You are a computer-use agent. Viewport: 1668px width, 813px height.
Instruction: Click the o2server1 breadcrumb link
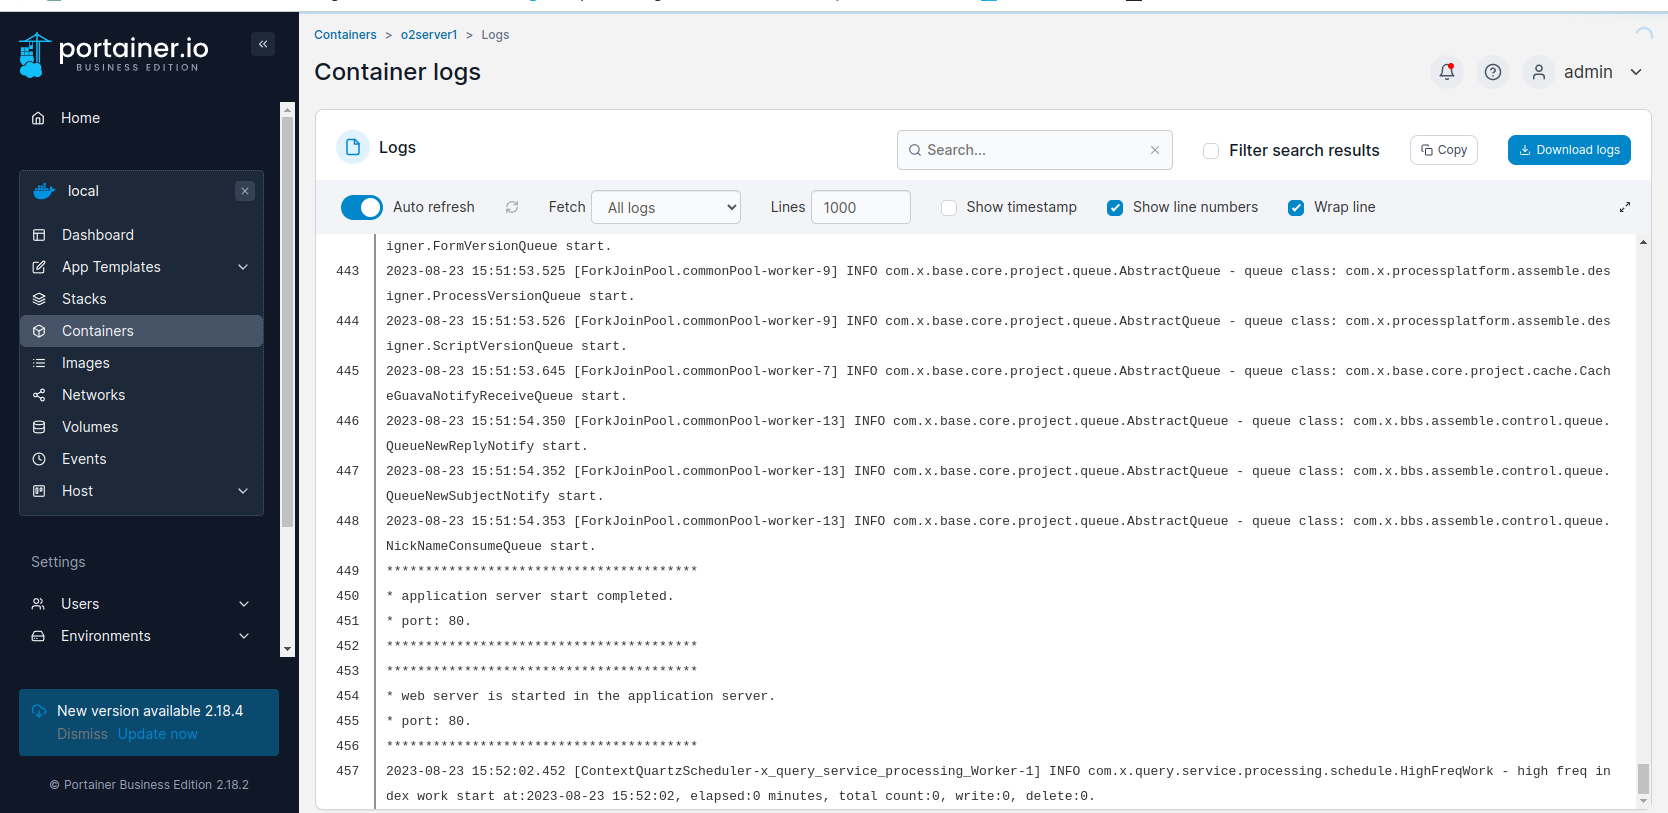pos(429,35)
